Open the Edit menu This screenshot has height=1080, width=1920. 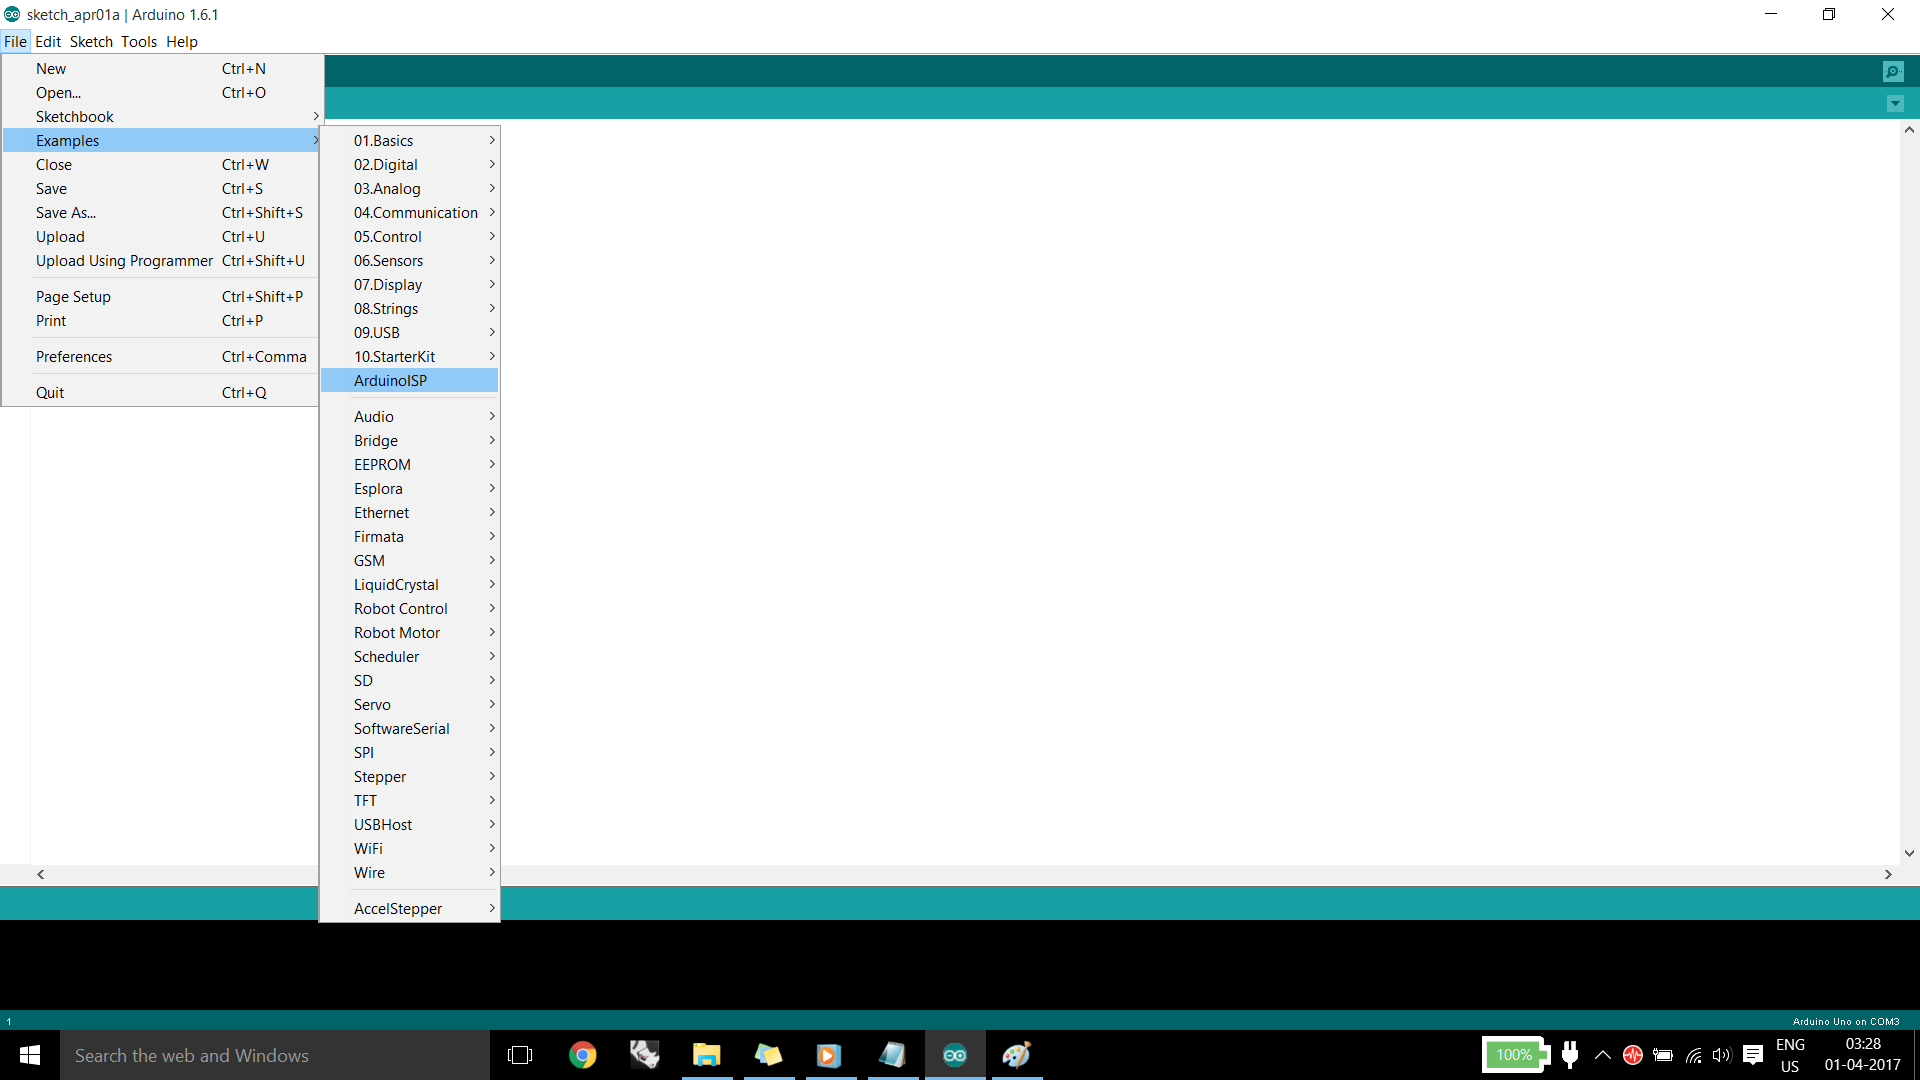[48, 42]
